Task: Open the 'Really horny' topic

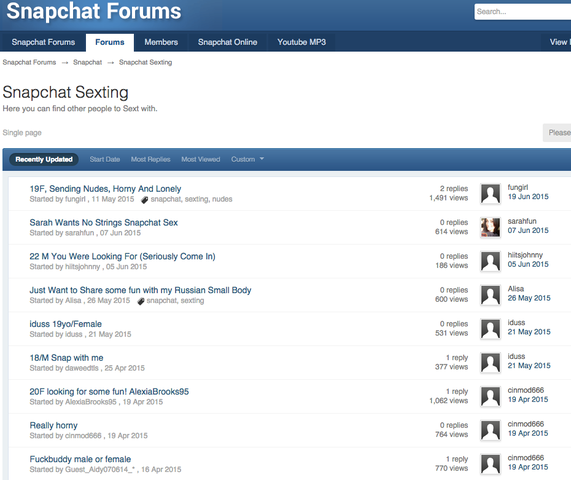Action: pos(54,425)
